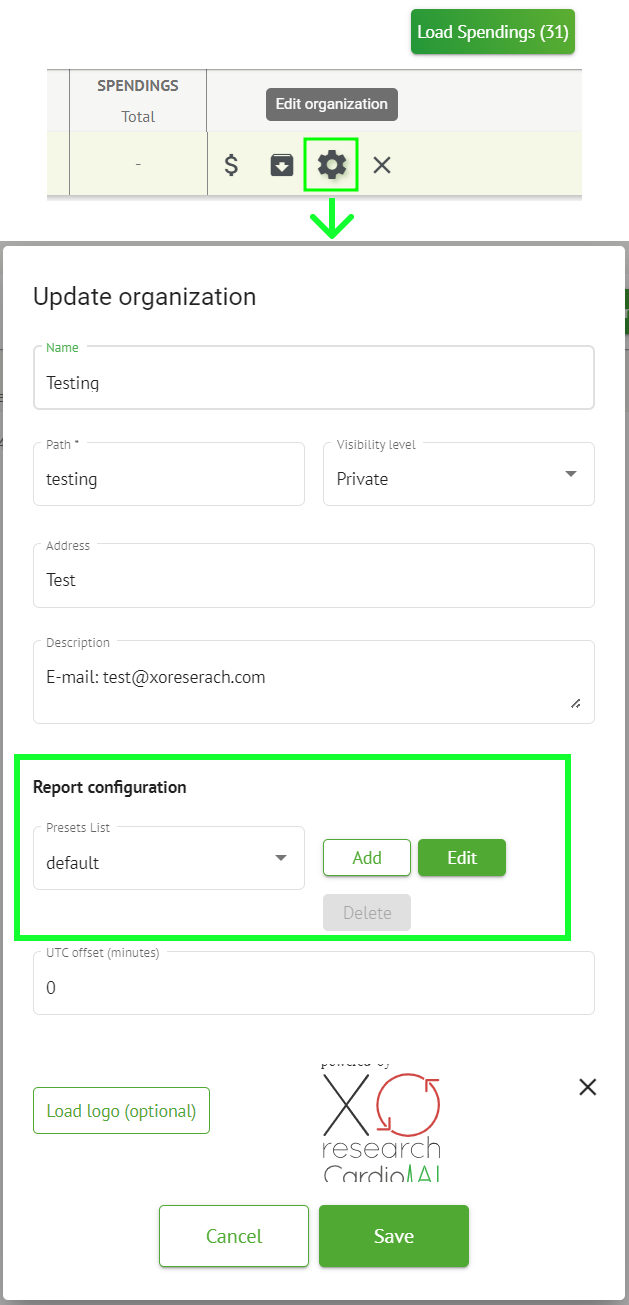
Task: Focus the Name field containing Testing
Action: [x=314, y=382]
